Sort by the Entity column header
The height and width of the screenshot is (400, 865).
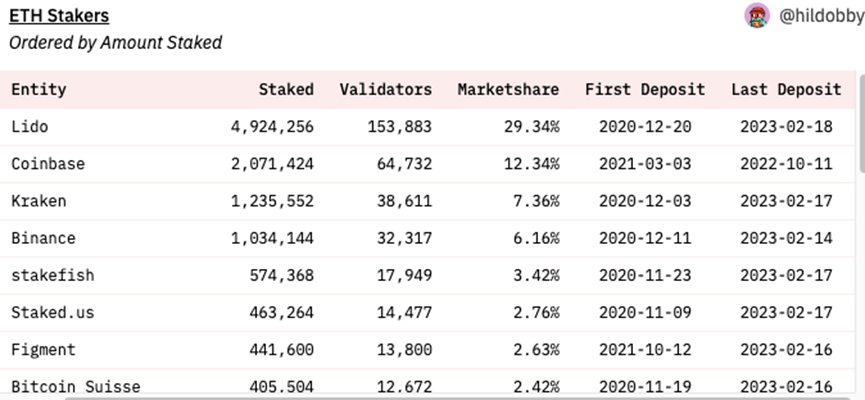pos(39,89)
